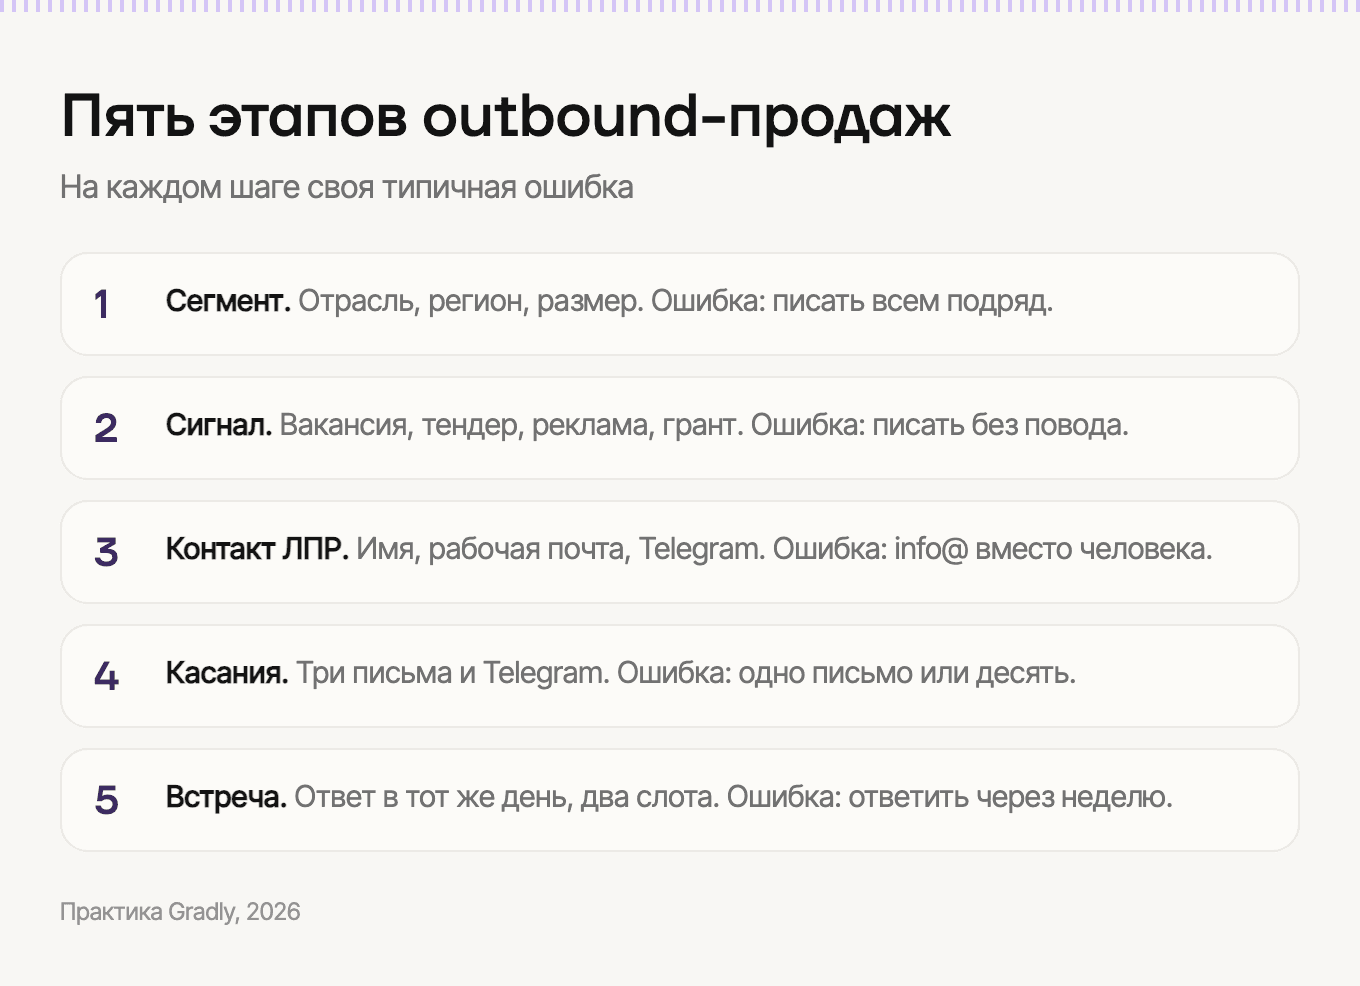
Task: Click the step number 2 beside "Сигнал"
Action: coord(106,429)
